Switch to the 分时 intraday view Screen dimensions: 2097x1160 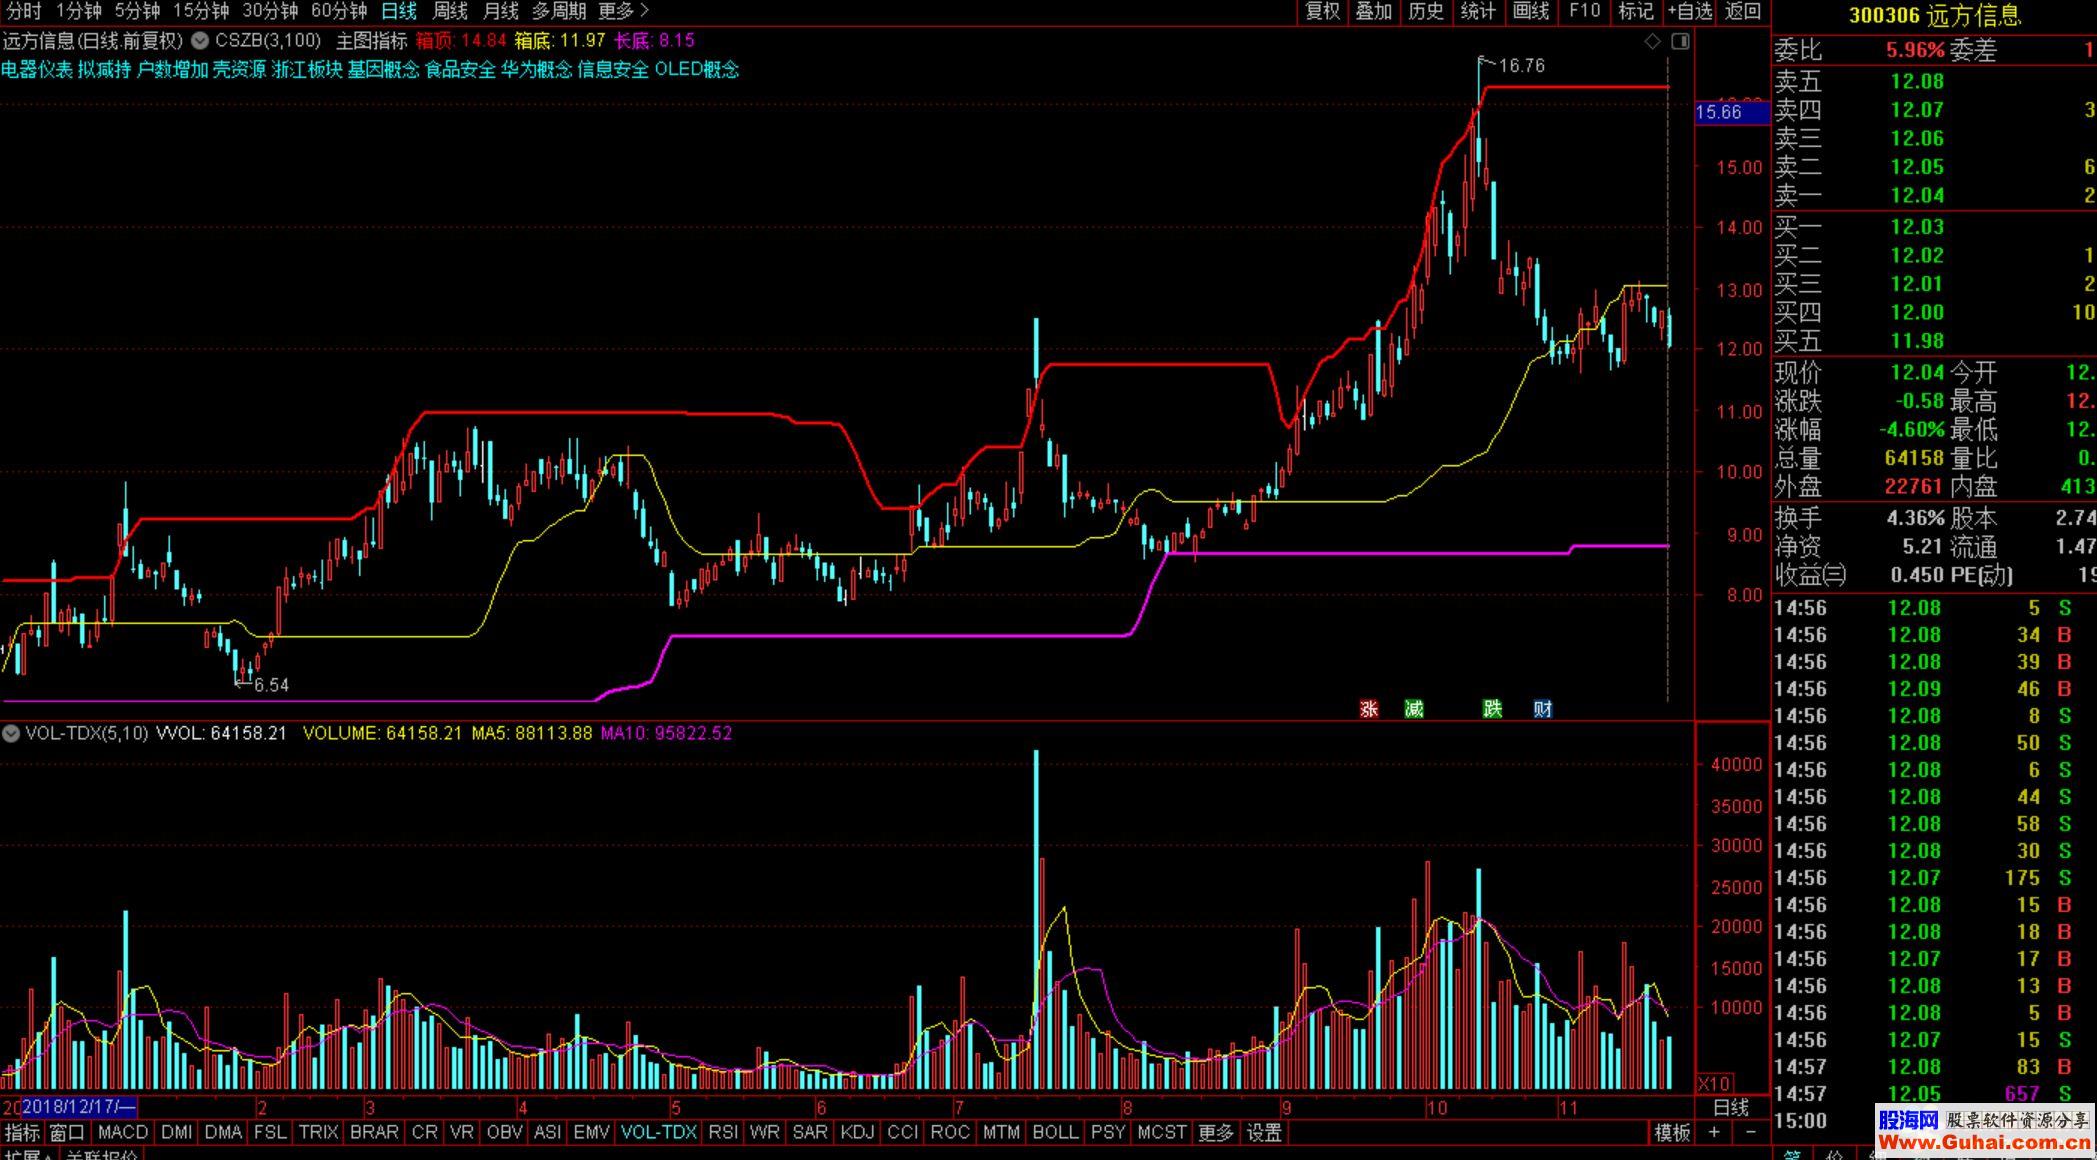(x=24, y=11)
